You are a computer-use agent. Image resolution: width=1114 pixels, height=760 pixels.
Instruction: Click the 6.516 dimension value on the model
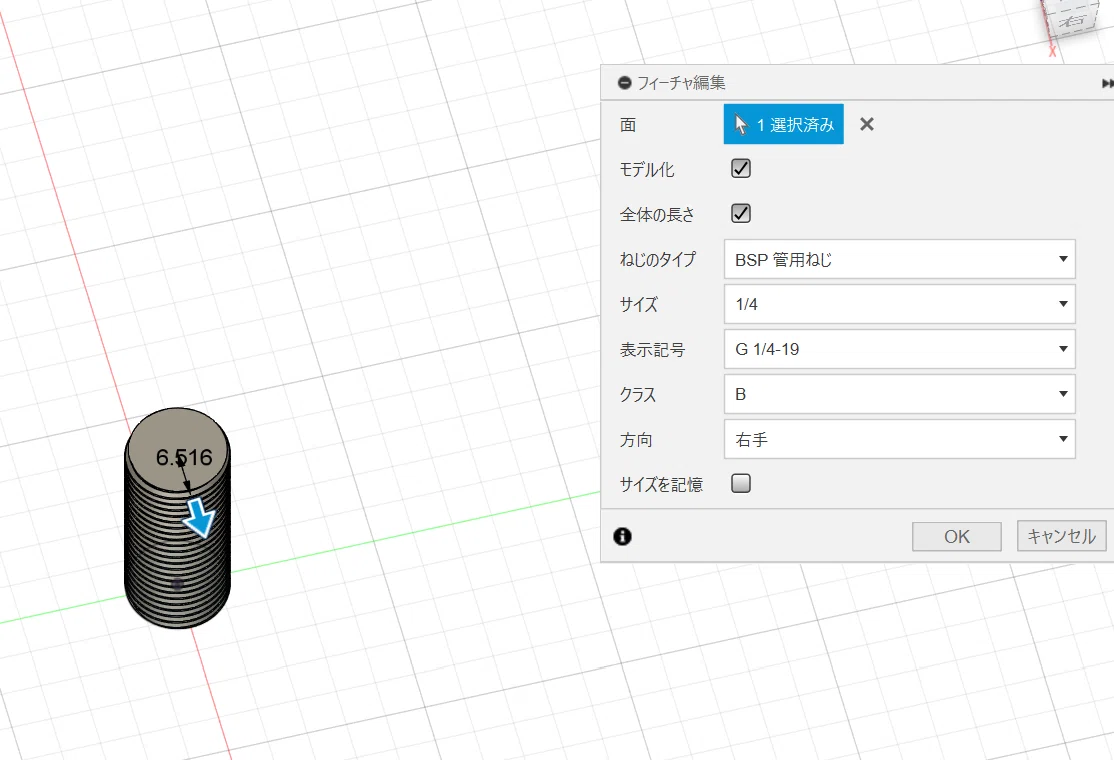[184, 457]
